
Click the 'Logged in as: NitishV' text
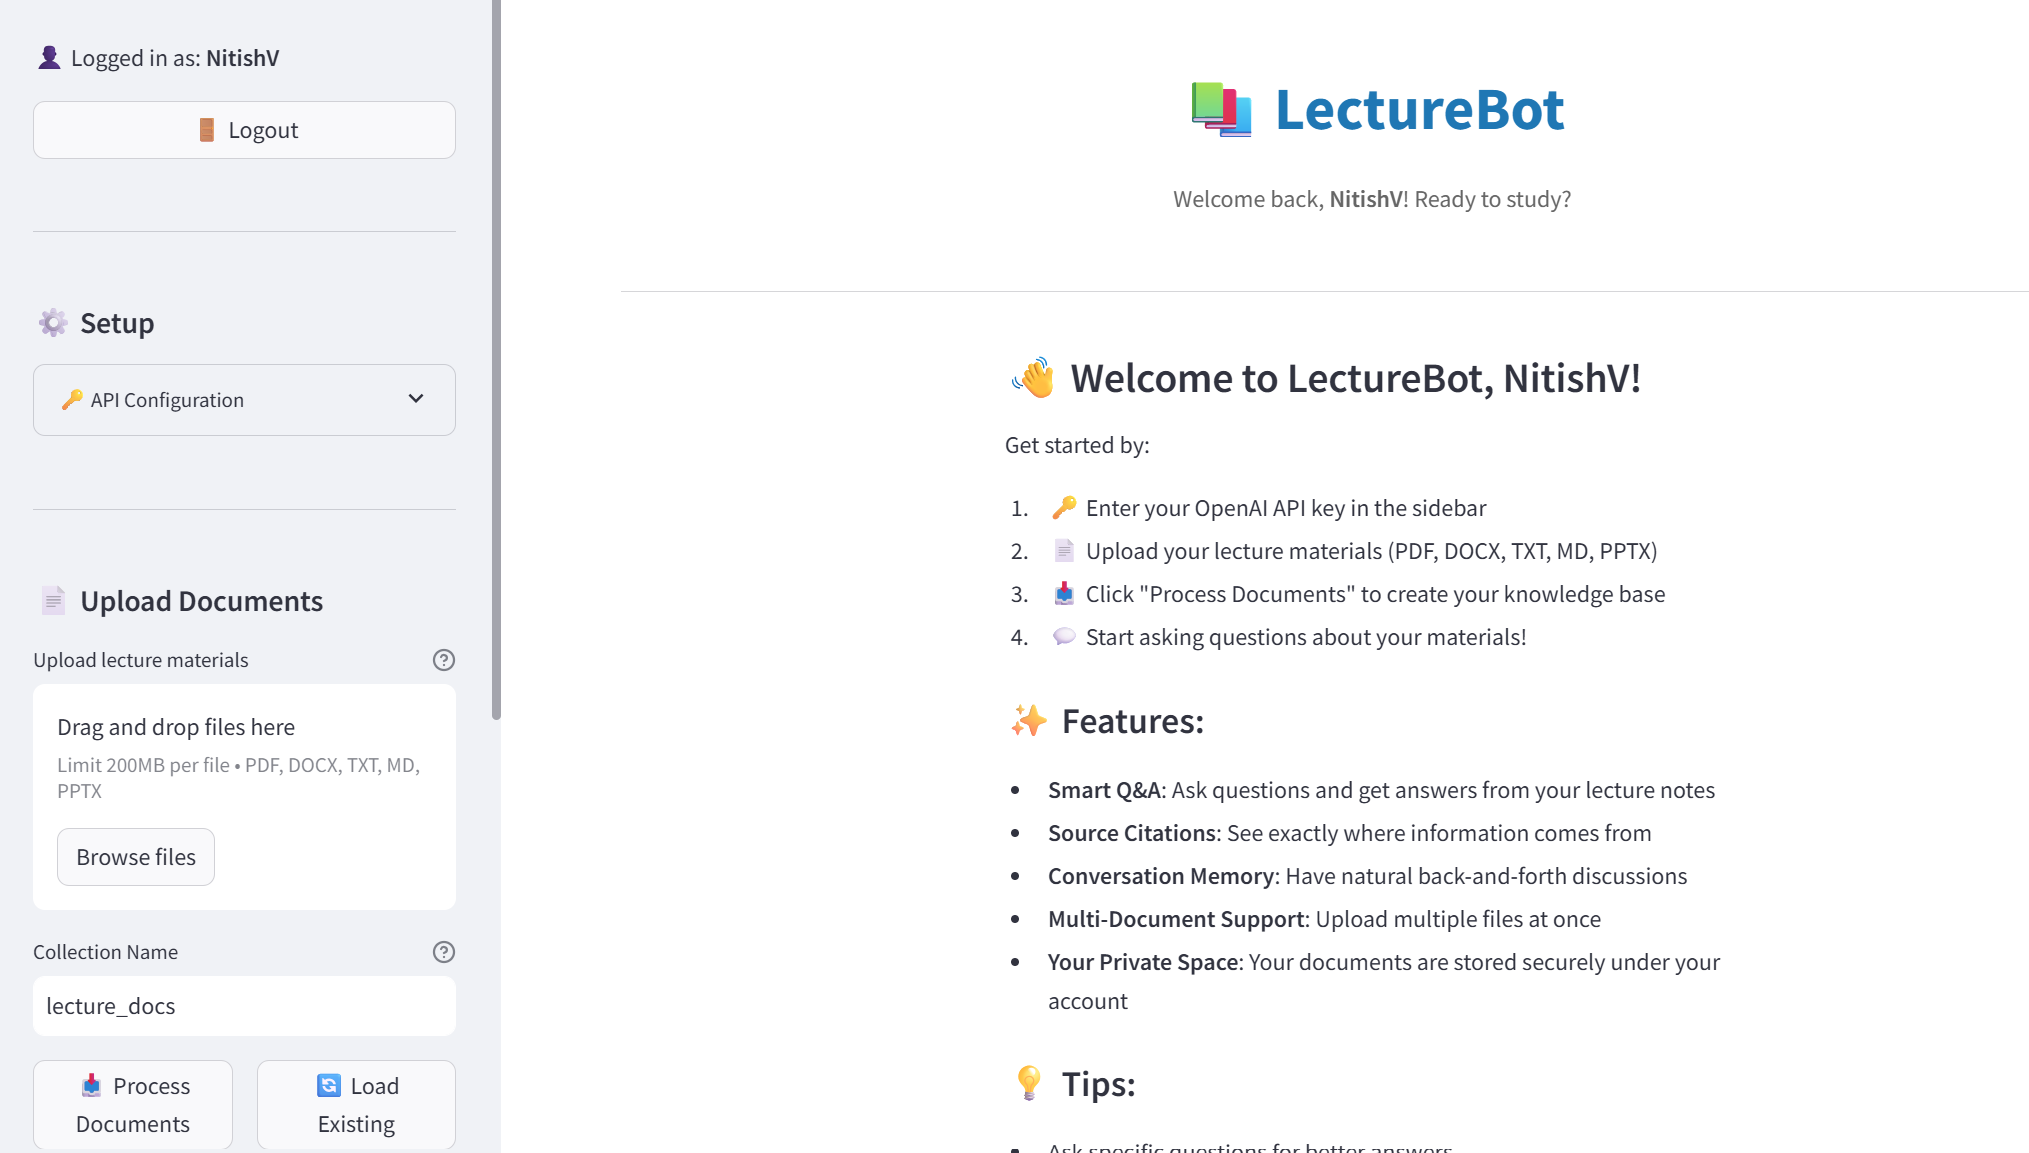click(x=175, y=58)
